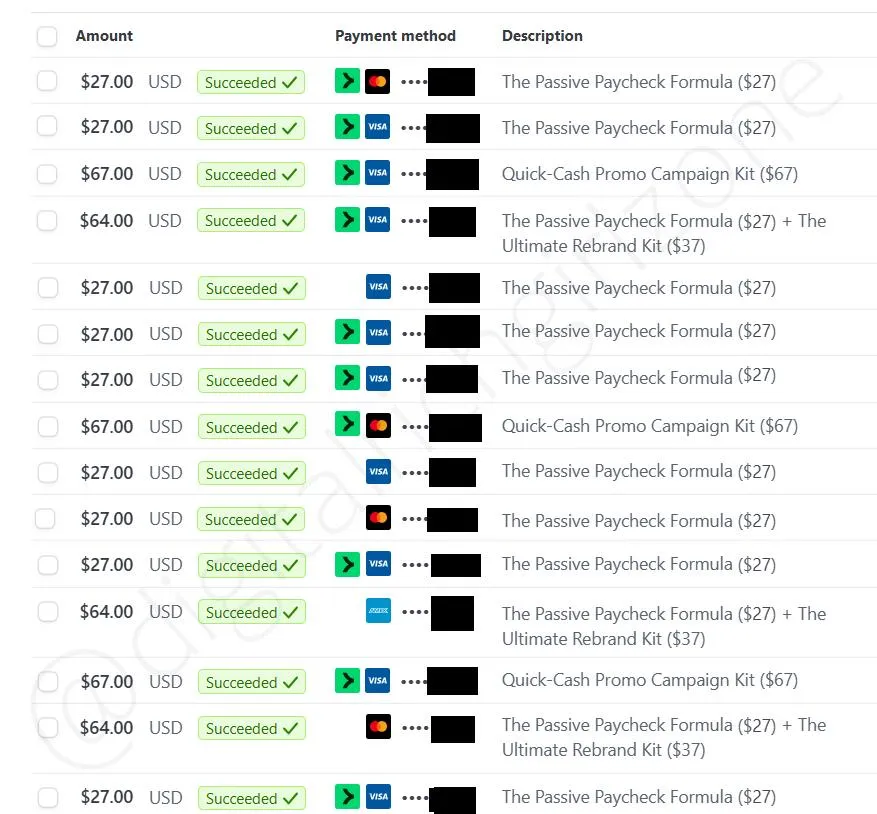Click Mastercard icon on the $67.00 Quick-Cash payment
Image resolution: width=877 pixels, height=814 pixels.
378,425
